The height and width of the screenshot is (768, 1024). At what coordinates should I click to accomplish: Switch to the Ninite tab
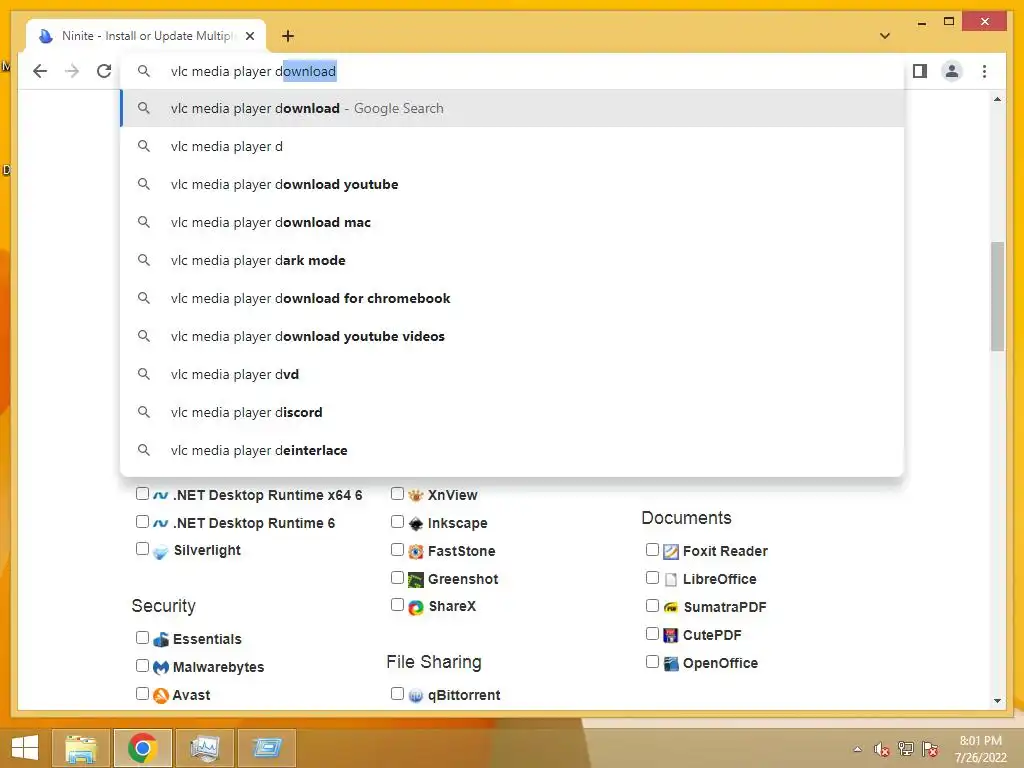(146, 36)
